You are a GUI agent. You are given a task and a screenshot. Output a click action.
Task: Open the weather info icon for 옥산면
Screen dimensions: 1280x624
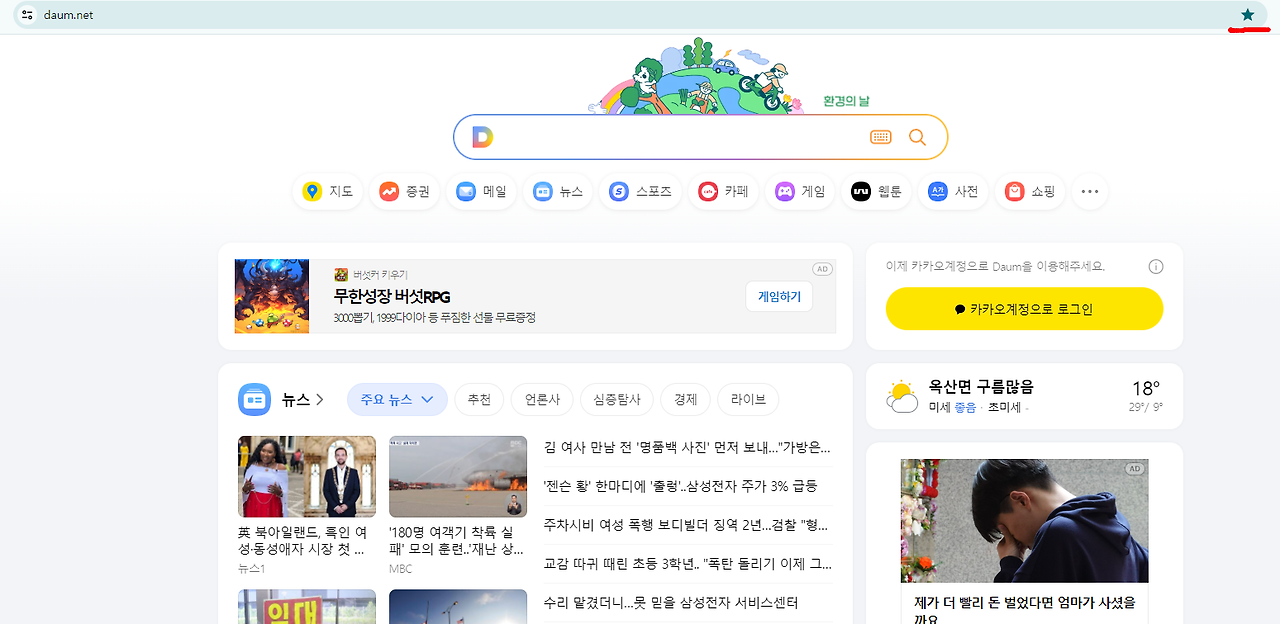(901, 395)
